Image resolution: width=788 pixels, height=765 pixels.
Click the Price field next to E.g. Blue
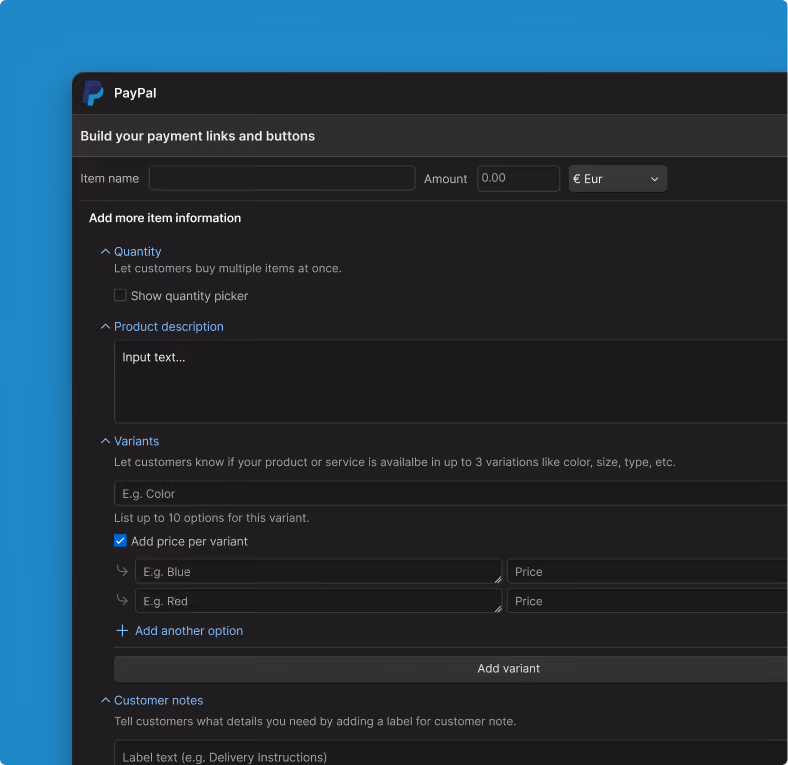647,571
